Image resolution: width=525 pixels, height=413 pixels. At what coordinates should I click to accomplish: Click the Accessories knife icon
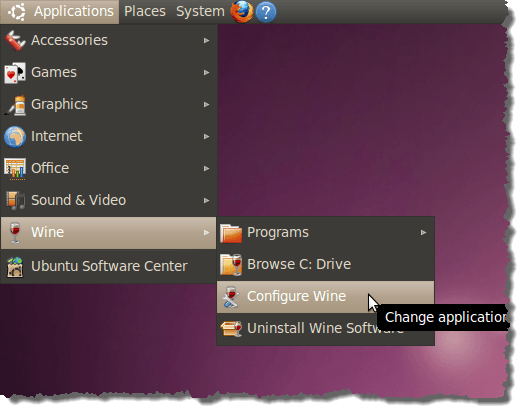coord(15,41)
